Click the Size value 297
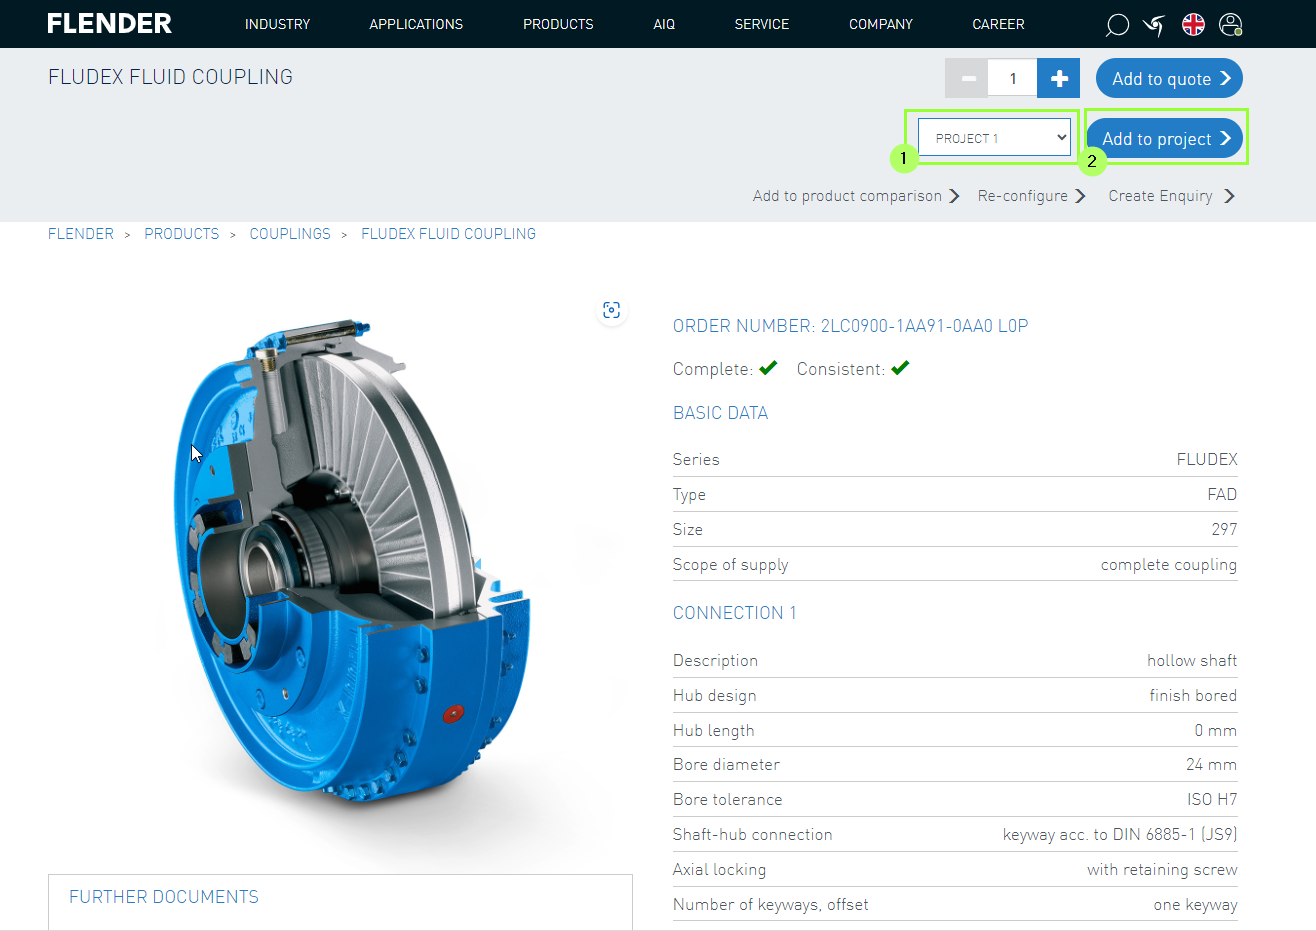 coord(1224,530)
